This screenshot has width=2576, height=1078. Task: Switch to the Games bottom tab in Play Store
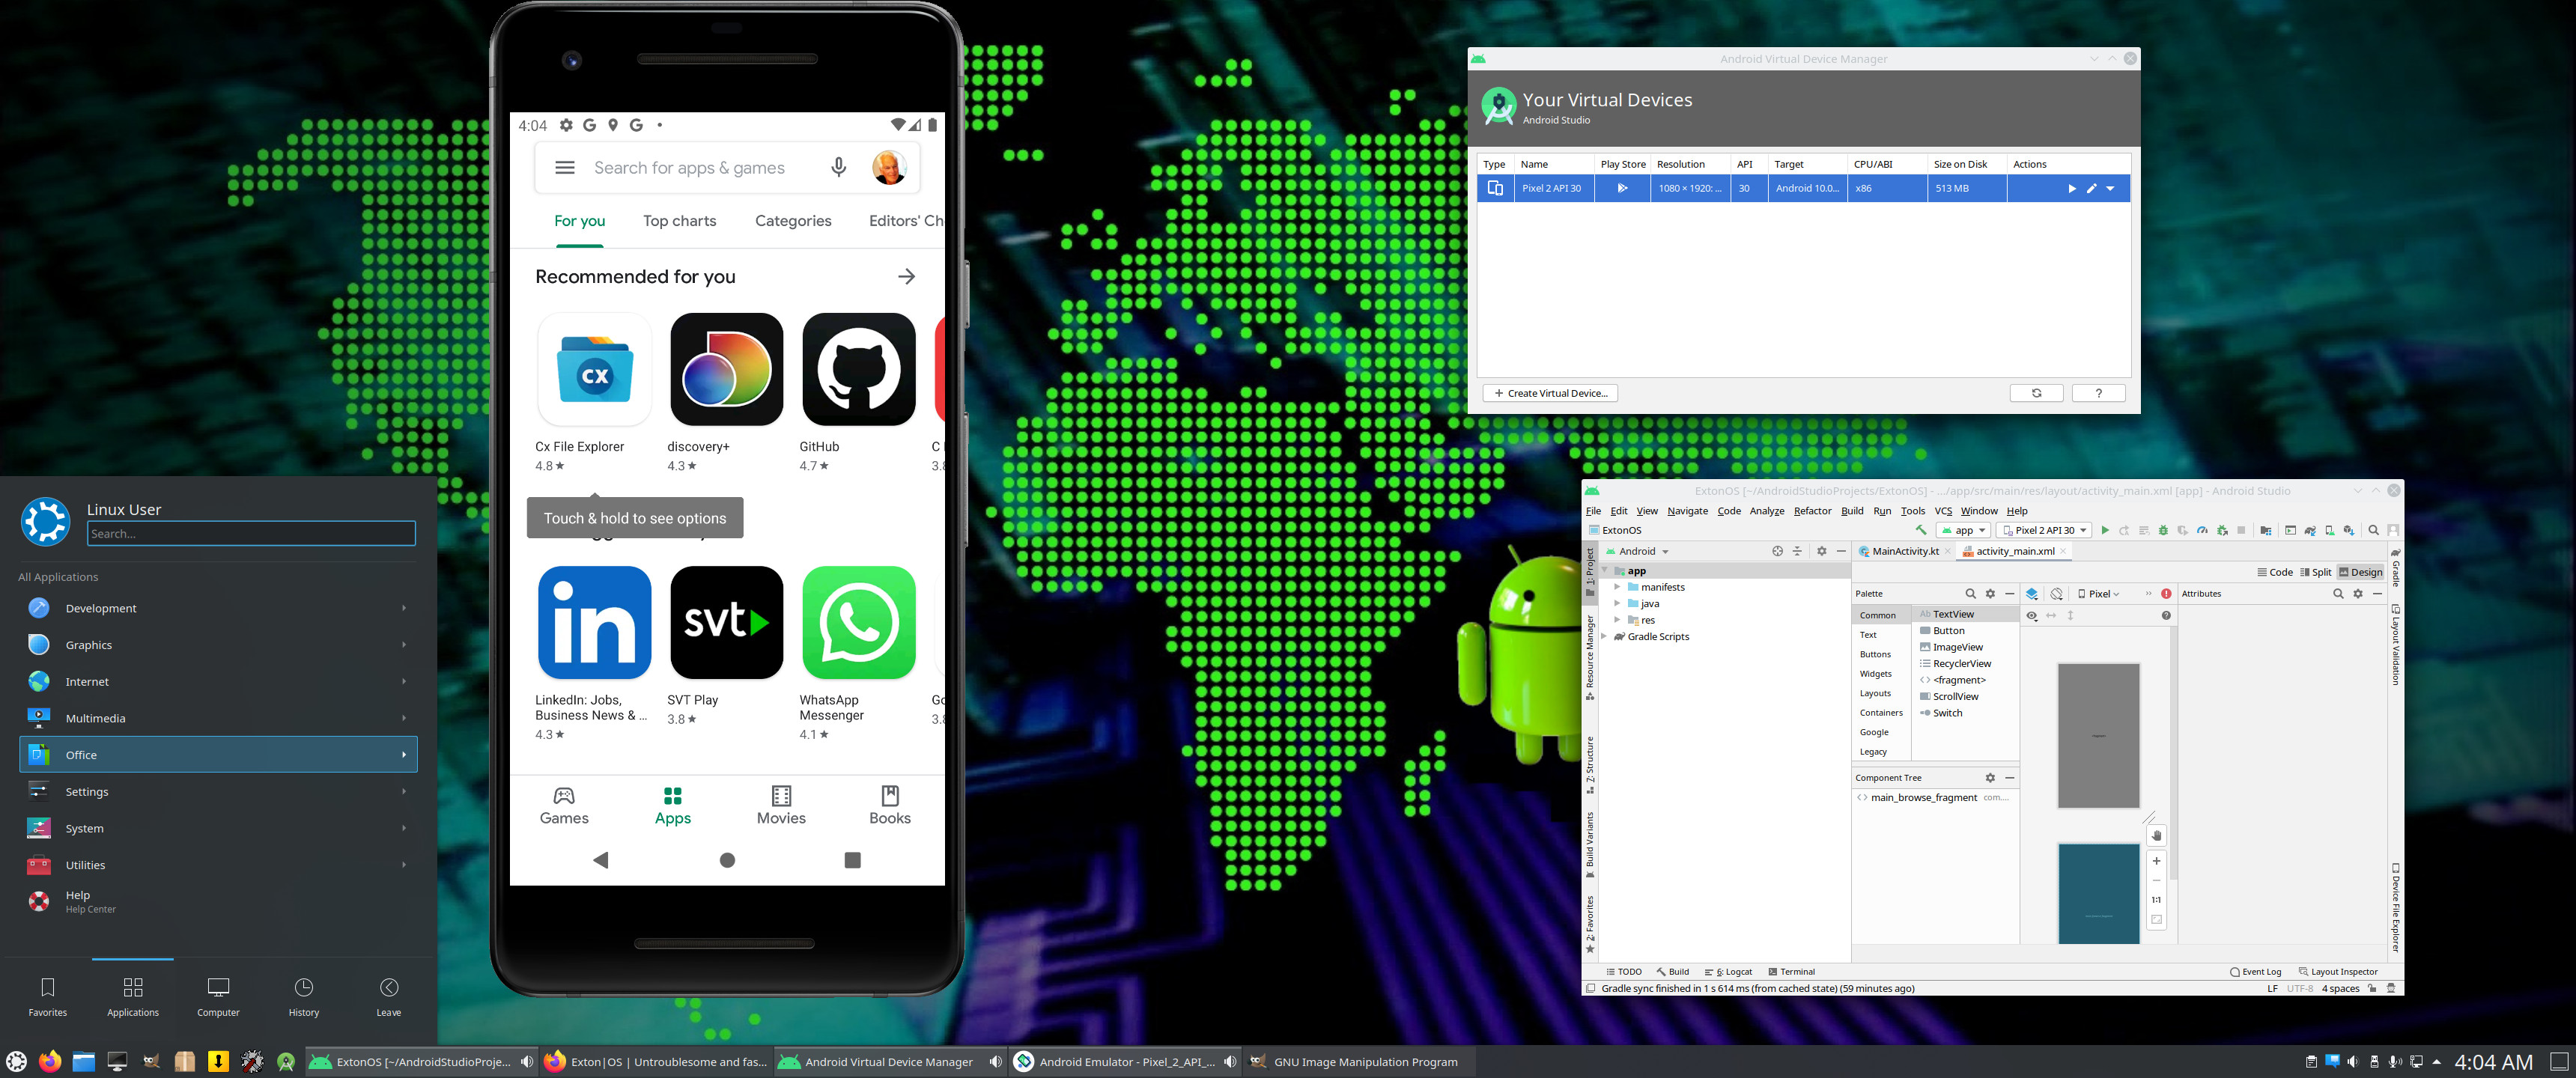click(x=564, y=805)
